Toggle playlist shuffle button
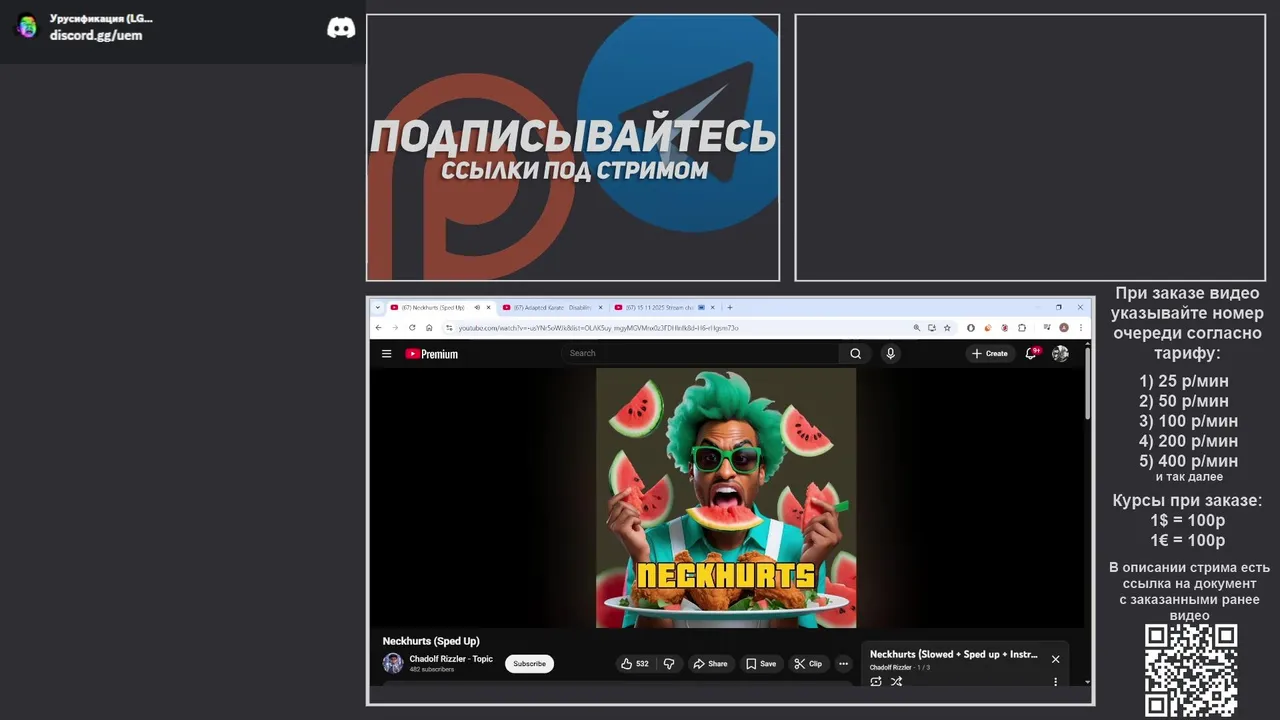Viewport: 1280px width, 720px height. [896, 682]
